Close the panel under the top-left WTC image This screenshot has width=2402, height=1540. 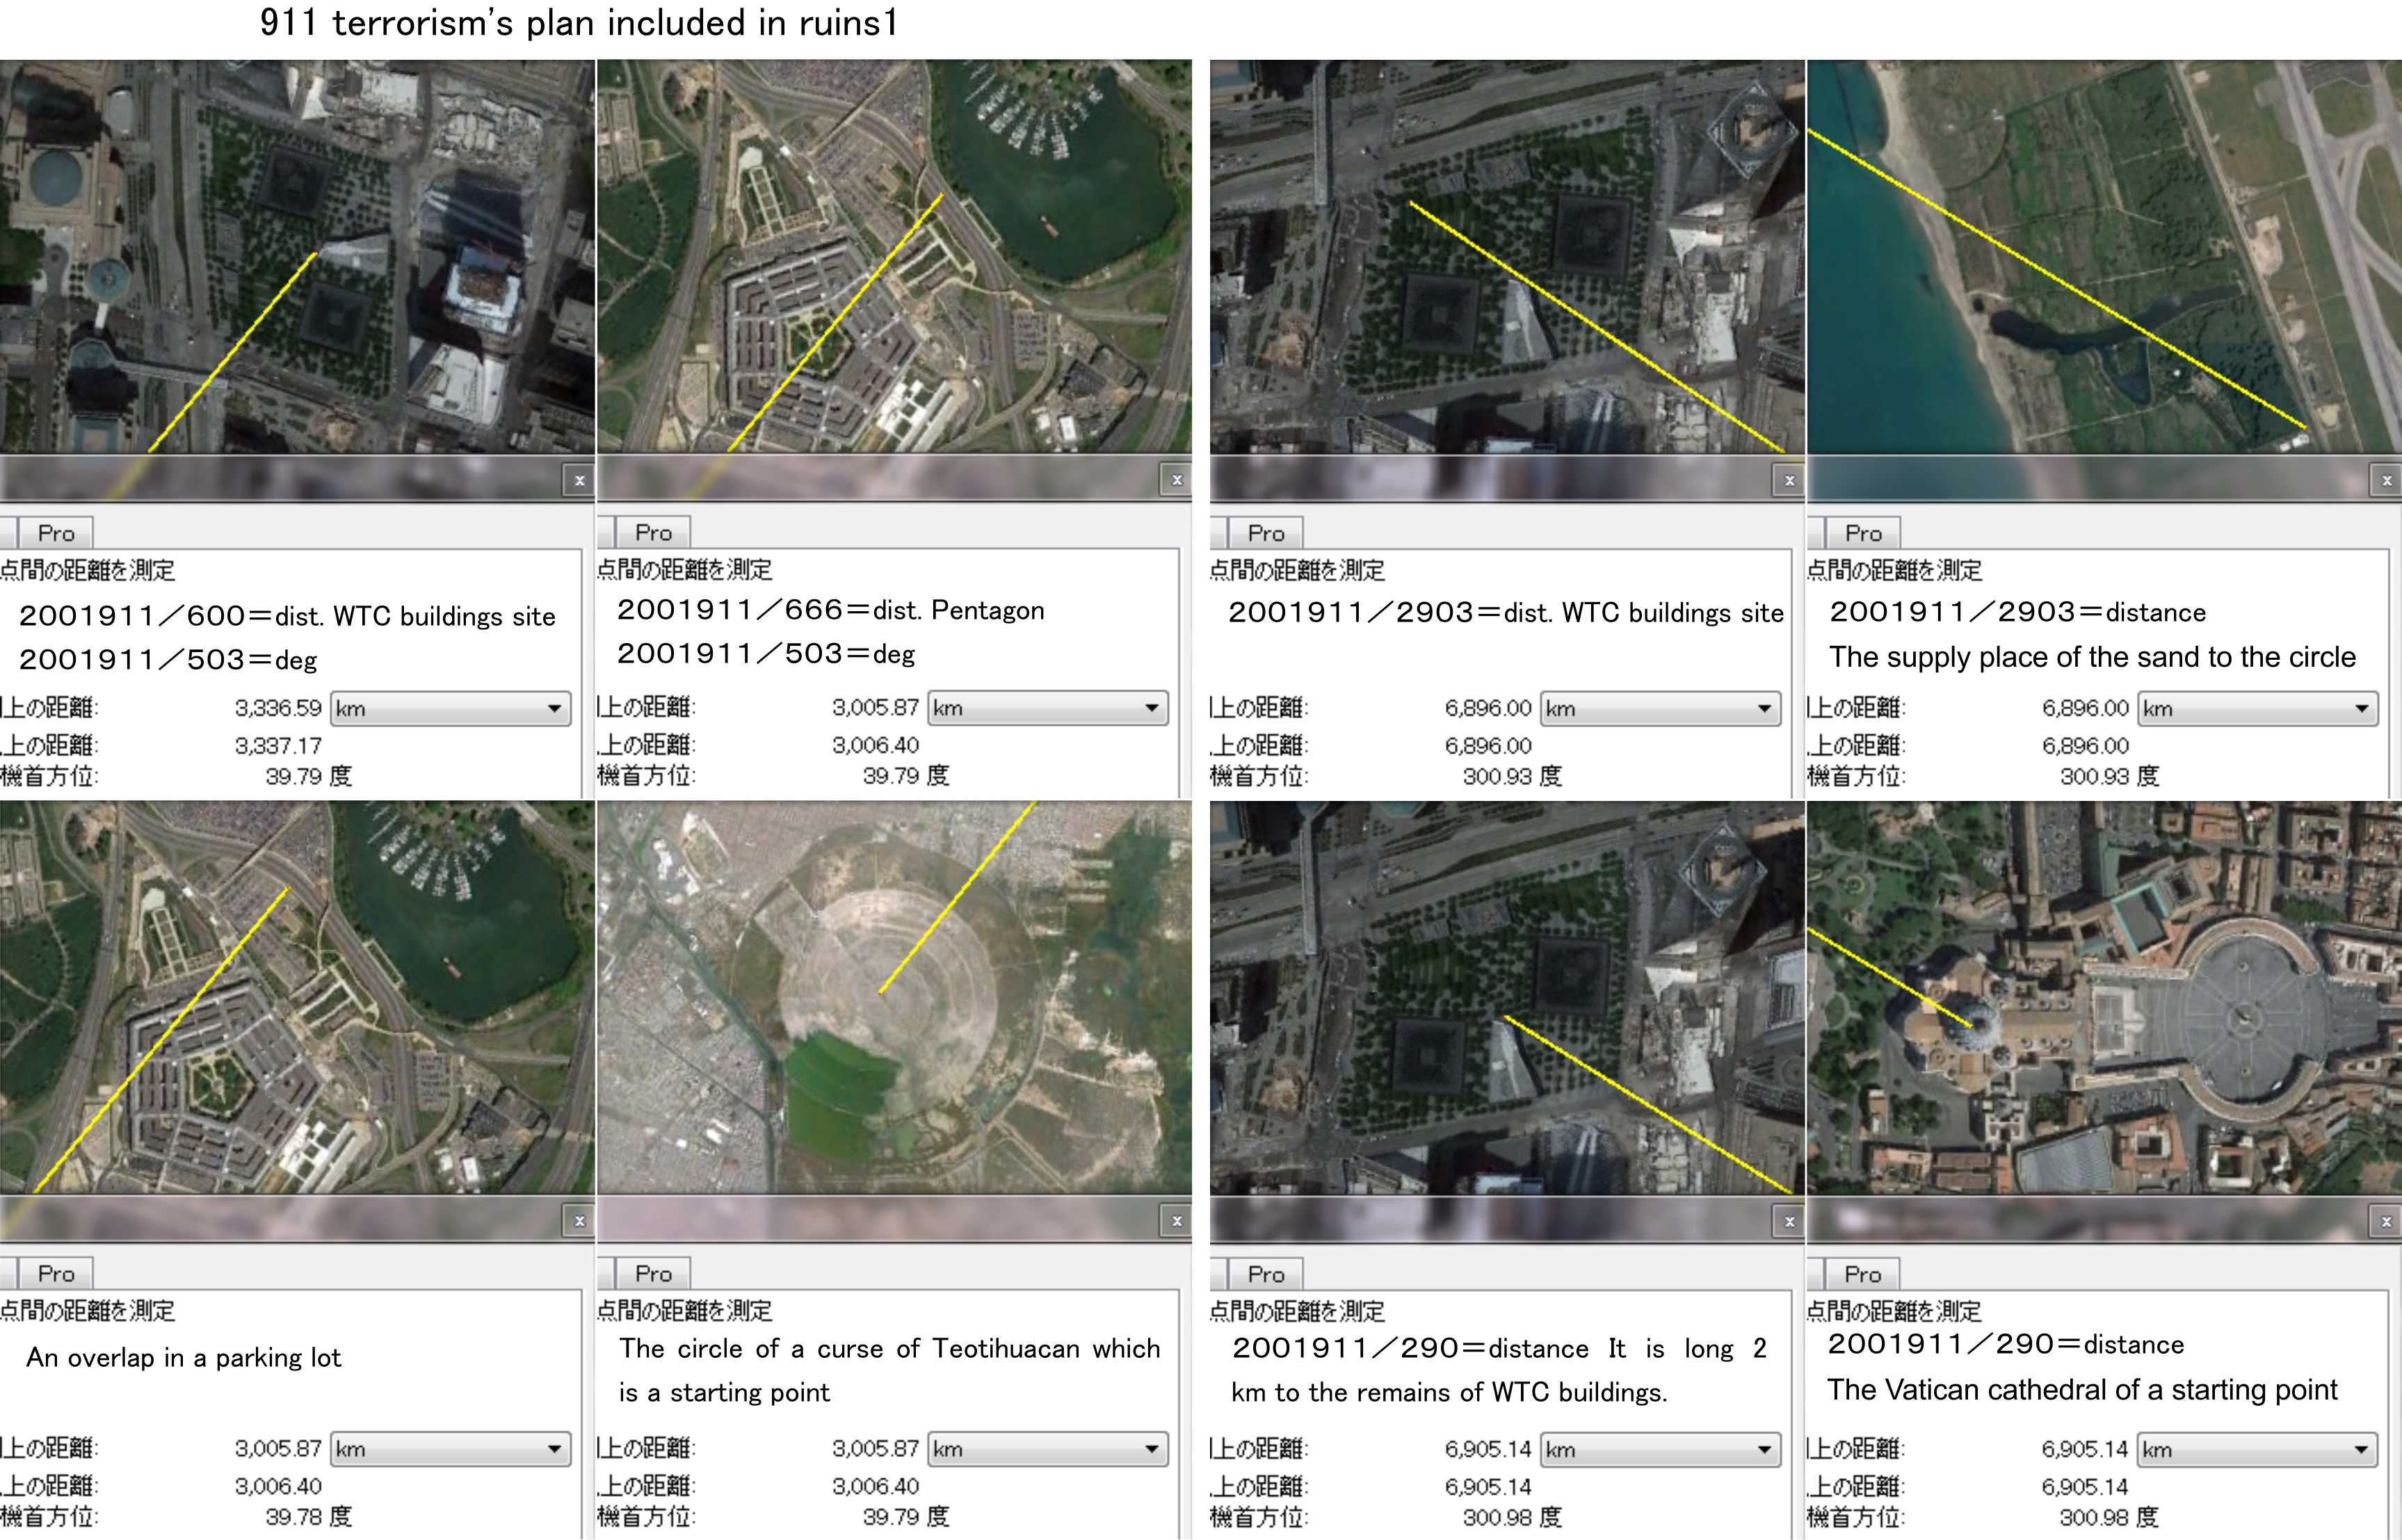click(x=579, y=481)
